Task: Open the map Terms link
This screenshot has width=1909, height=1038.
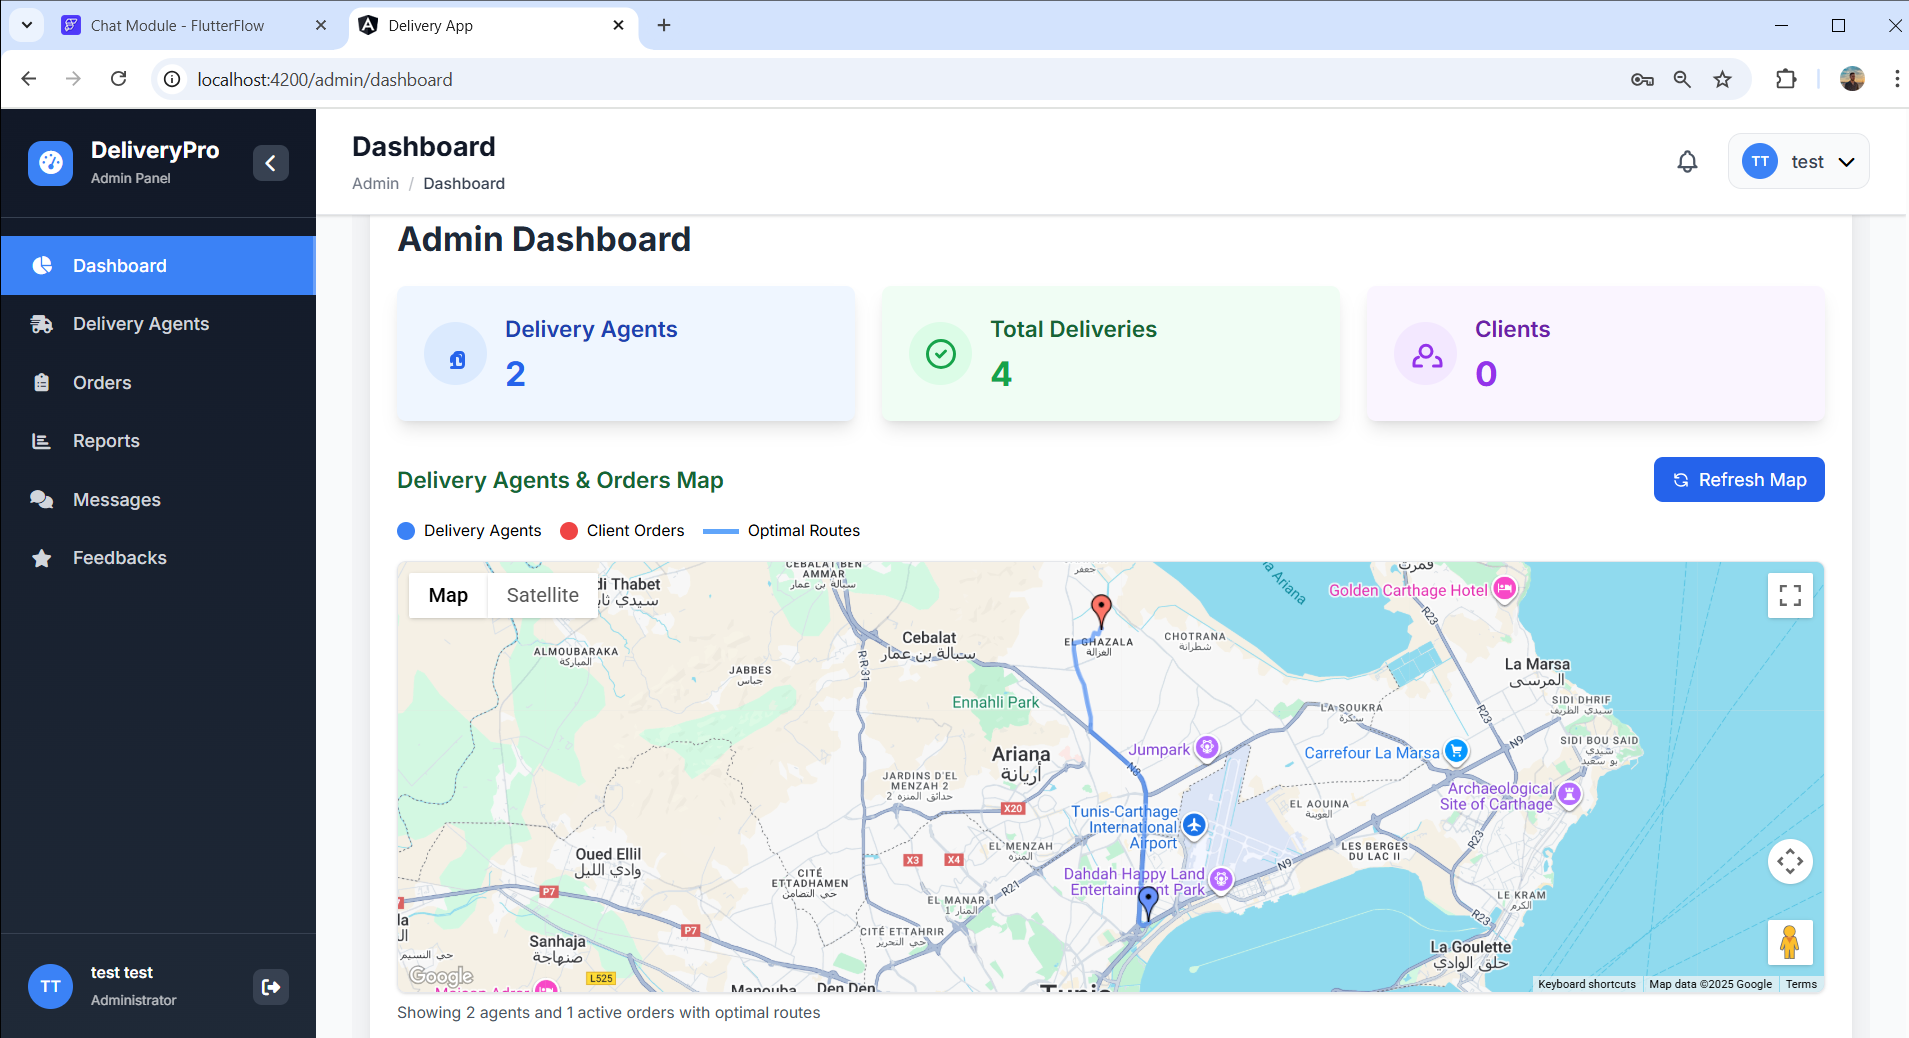Action: (1801, 984)
